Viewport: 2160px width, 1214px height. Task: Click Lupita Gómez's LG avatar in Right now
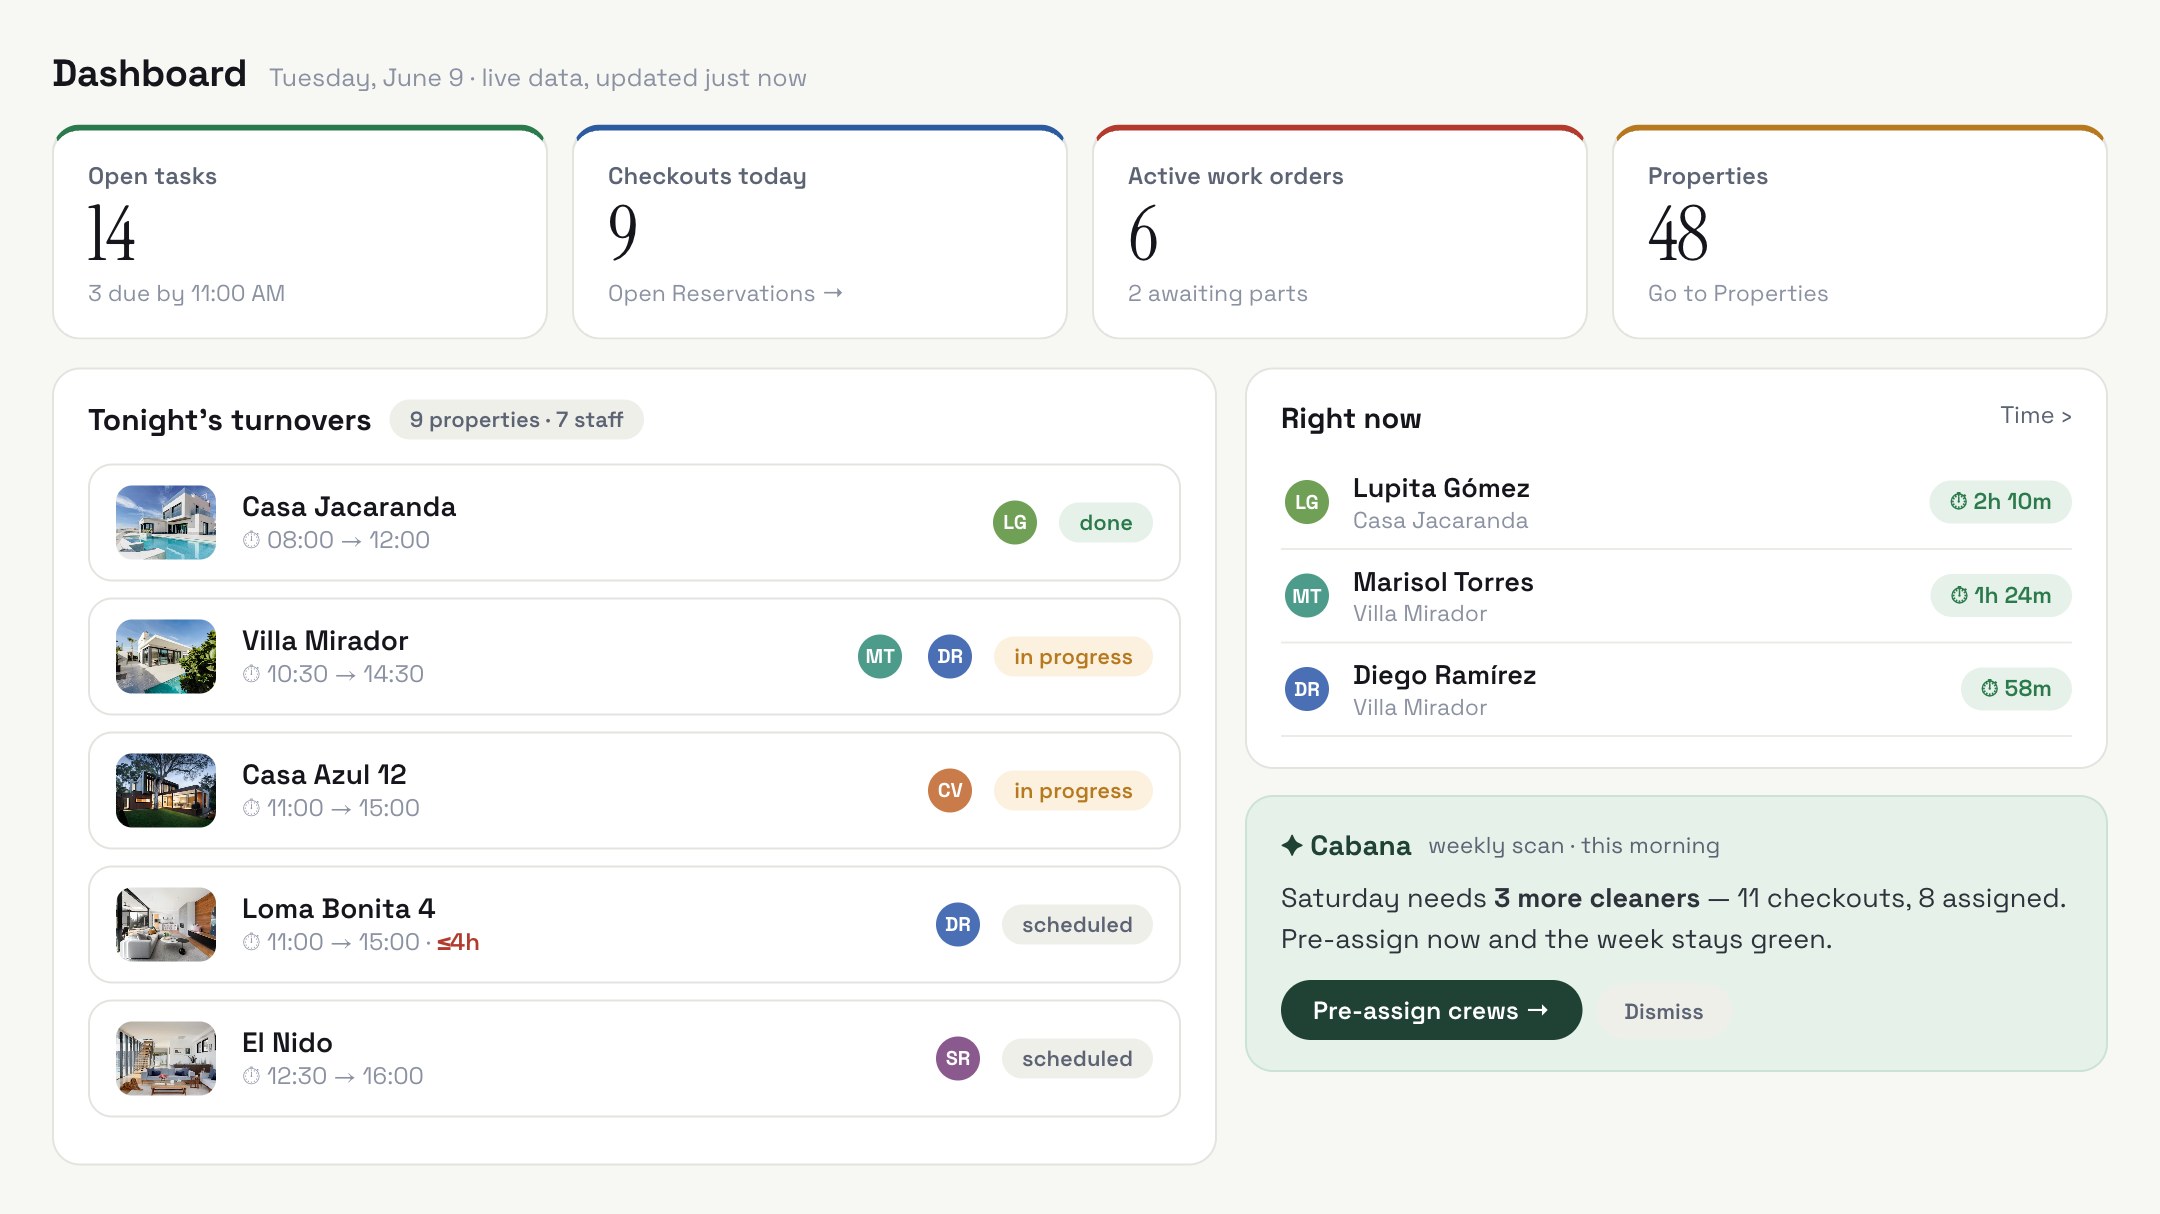pos(1307,502)
